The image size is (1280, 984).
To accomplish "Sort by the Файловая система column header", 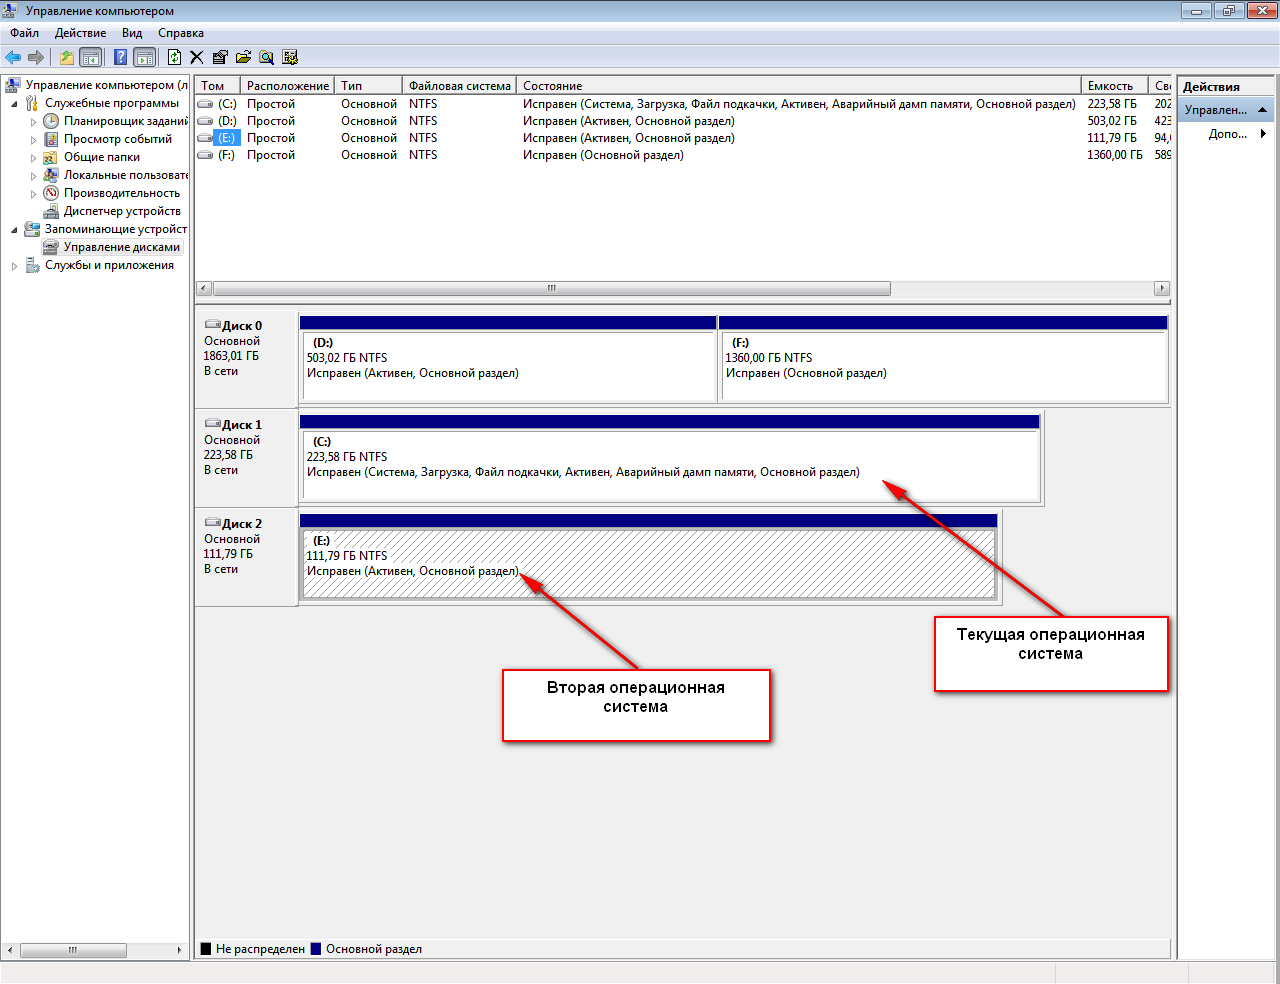I will [459, 86].
